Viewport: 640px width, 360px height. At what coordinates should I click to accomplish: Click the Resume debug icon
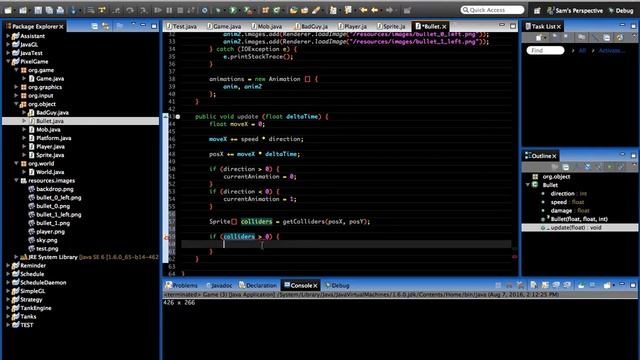(158, 10)
